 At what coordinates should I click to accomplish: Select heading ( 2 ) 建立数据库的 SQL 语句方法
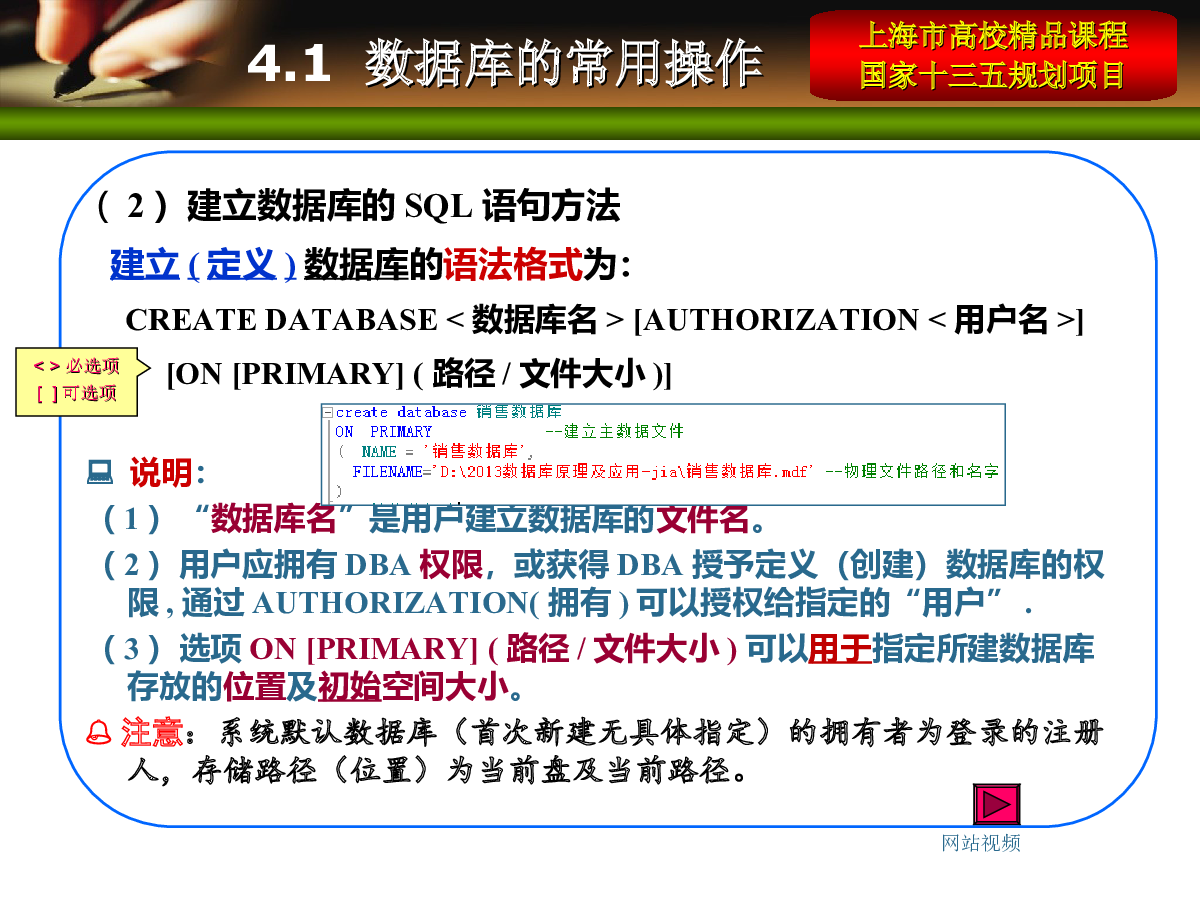359,207
